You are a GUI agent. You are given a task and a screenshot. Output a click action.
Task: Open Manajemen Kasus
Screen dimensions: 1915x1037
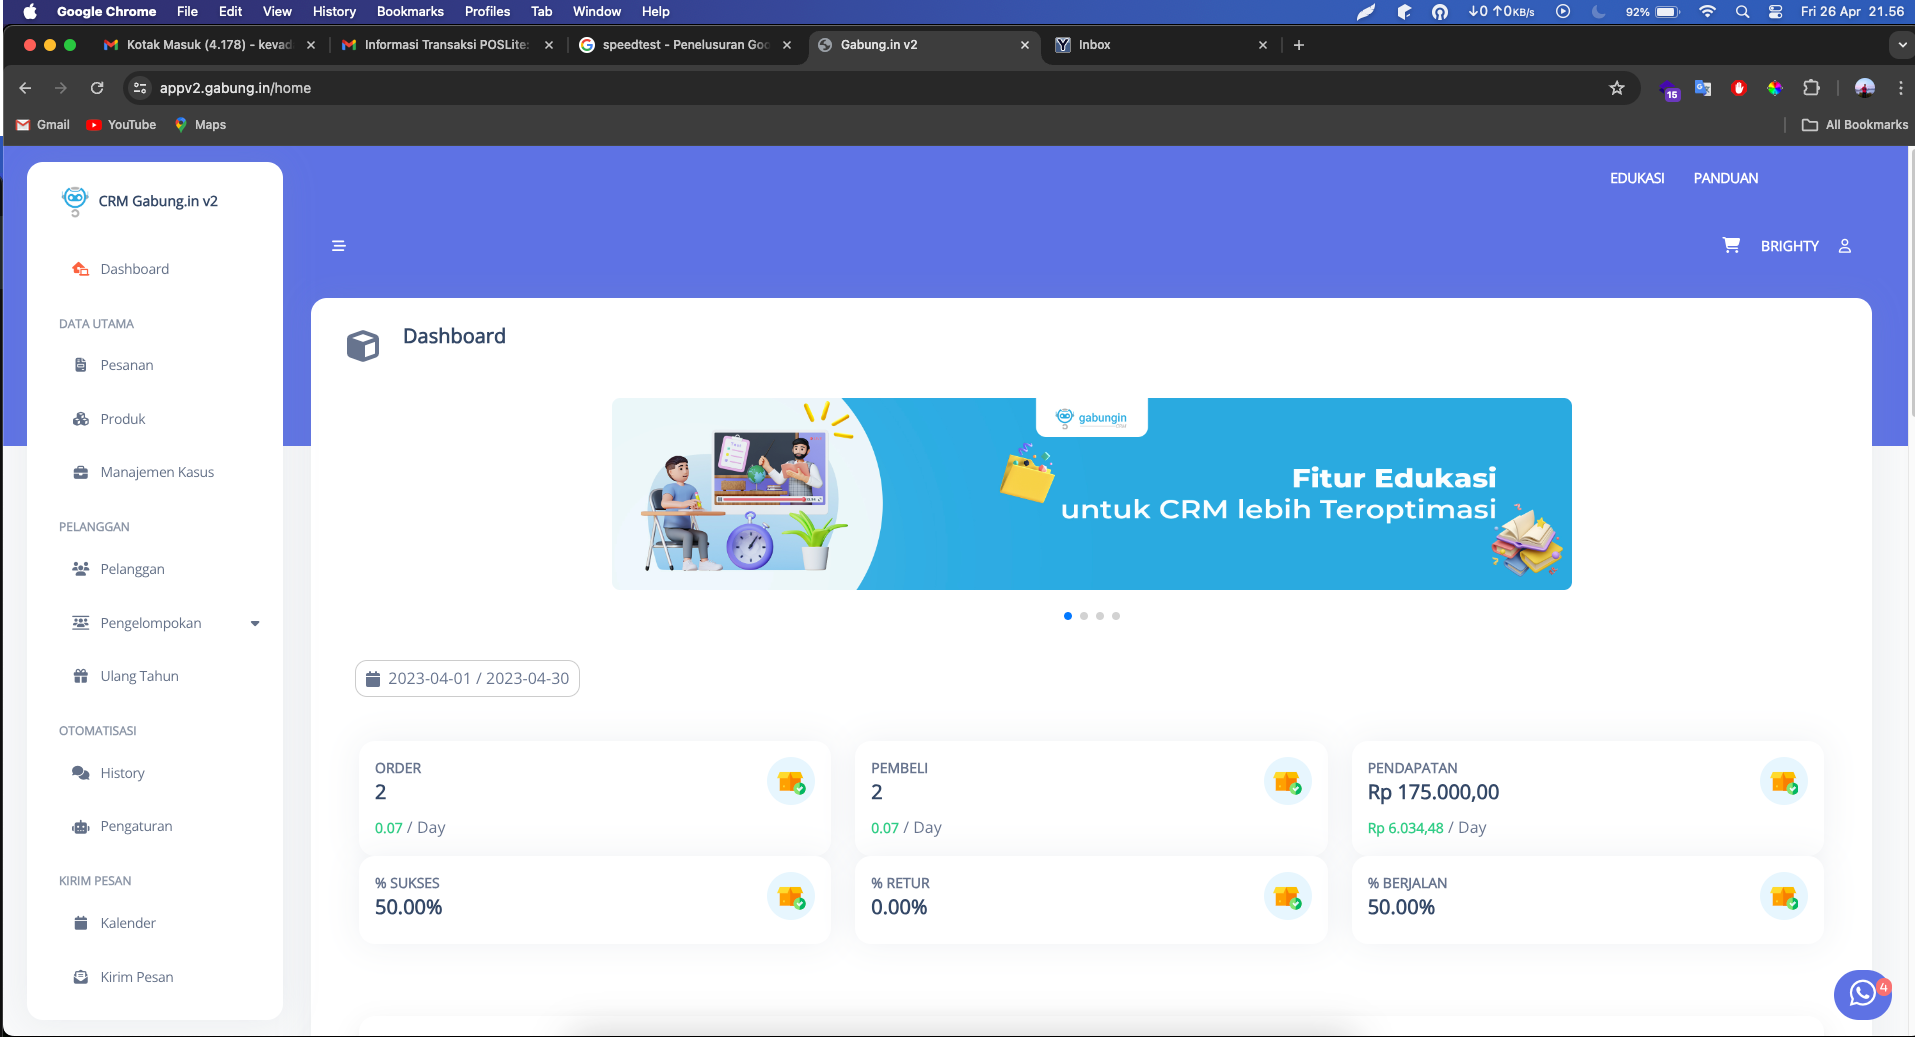coord(156,472)
